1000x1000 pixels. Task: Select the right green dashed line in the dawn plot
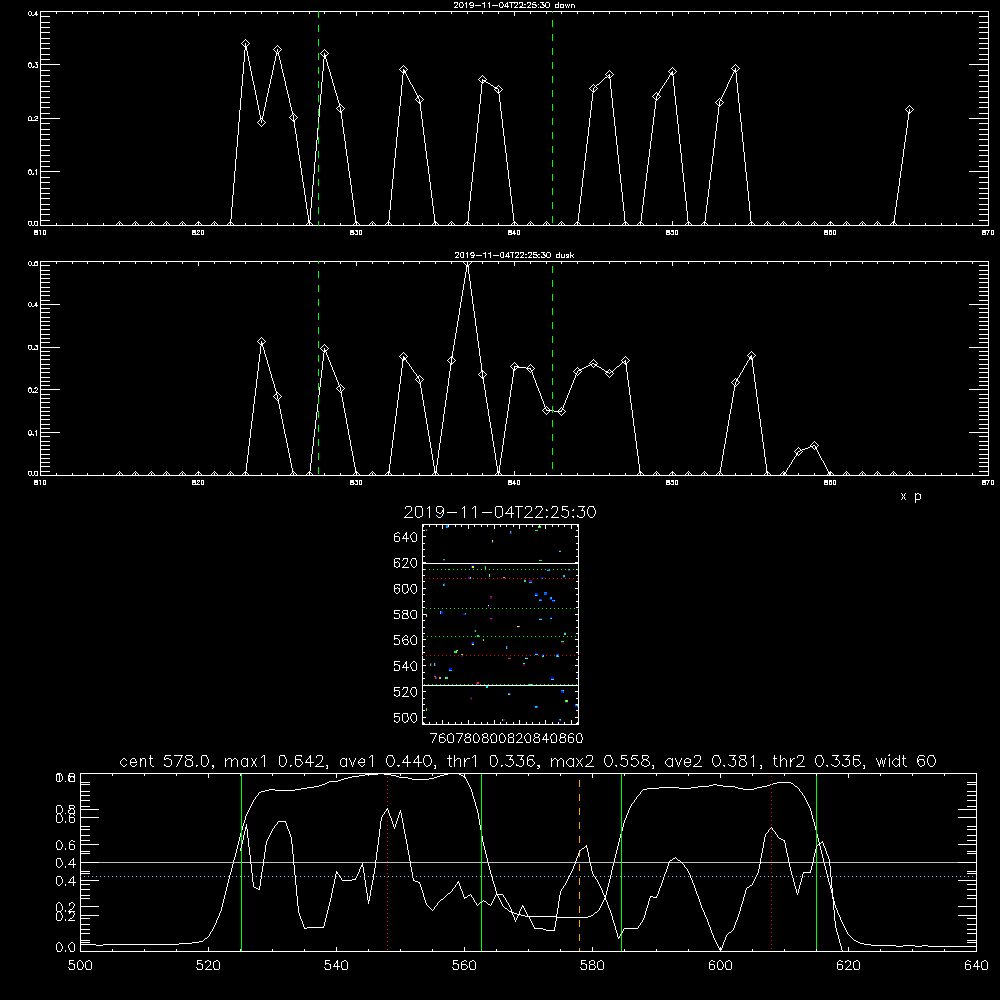(x=552, y=118)
